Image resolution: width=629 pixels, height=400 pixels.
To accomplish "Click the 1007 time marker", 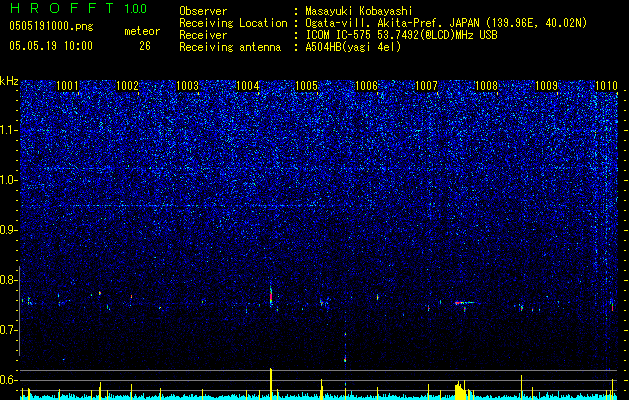I will point(426,85).
